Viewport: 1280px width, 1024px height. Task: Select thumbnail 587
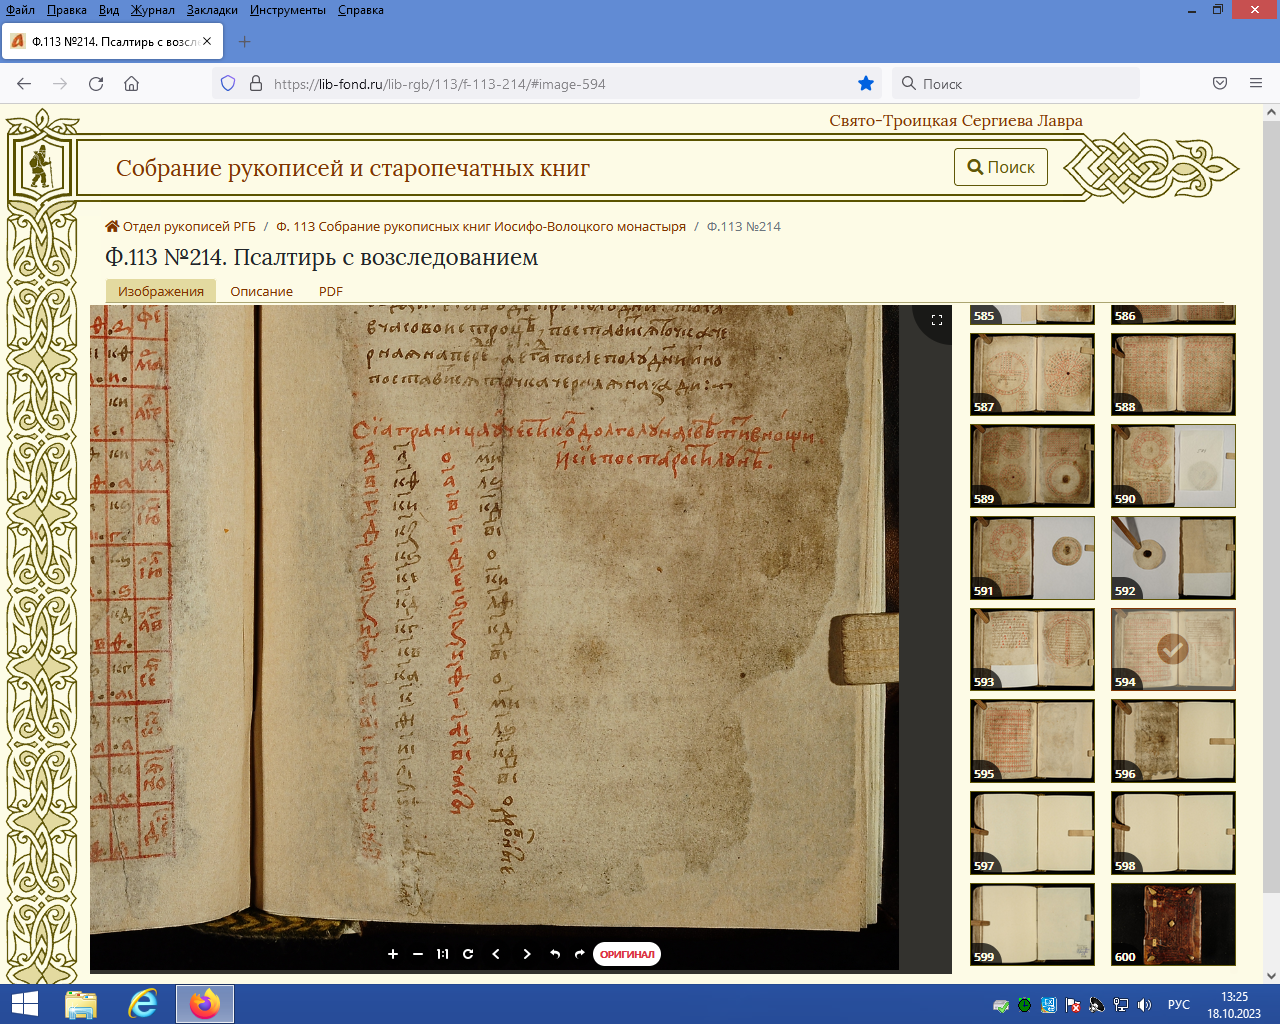click(x=1032, y=374)
